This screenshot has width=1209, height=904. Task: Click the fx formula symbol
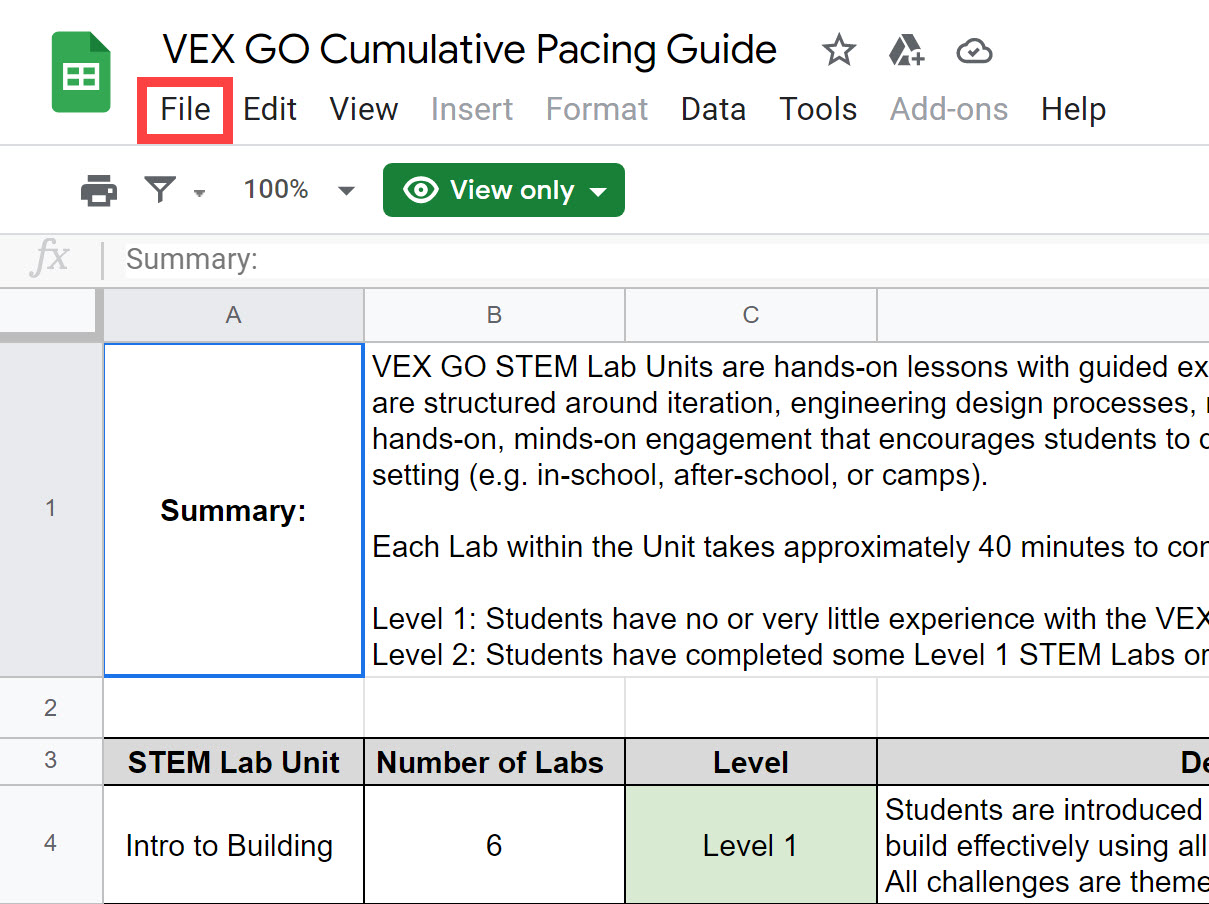coord(49,259)
